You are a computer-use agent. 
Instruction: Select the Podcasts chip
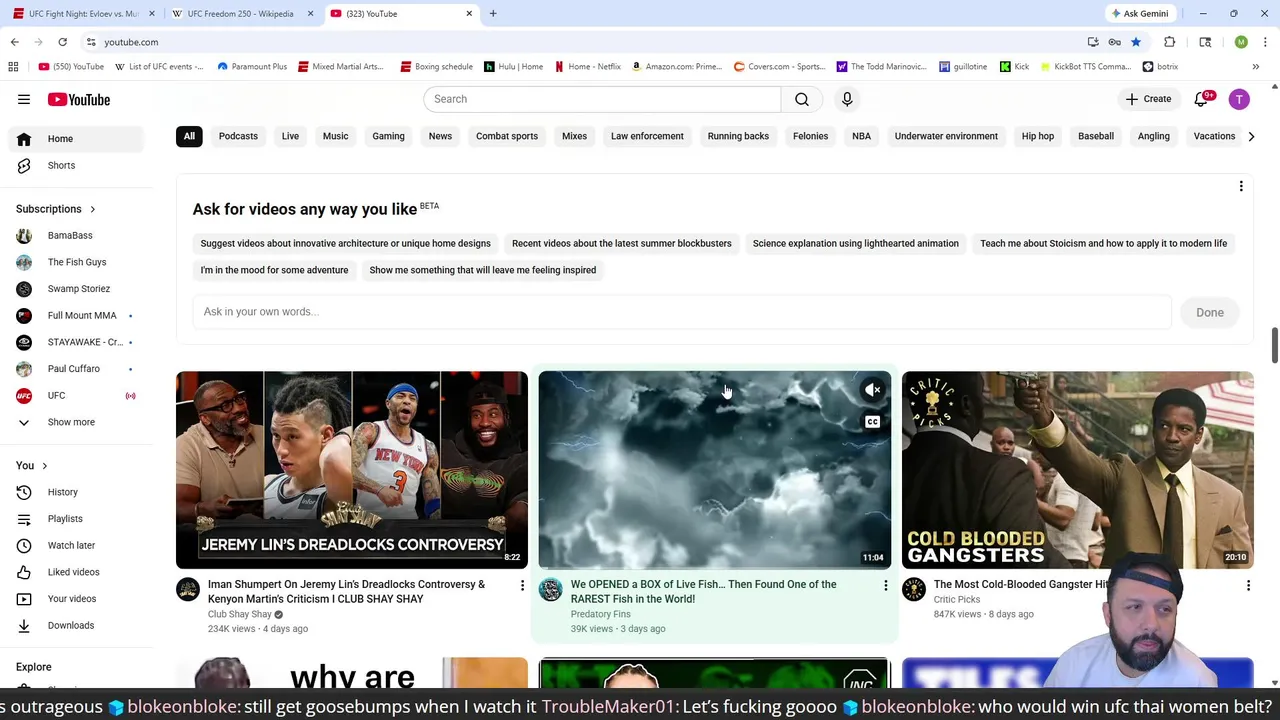click(238, 136)
